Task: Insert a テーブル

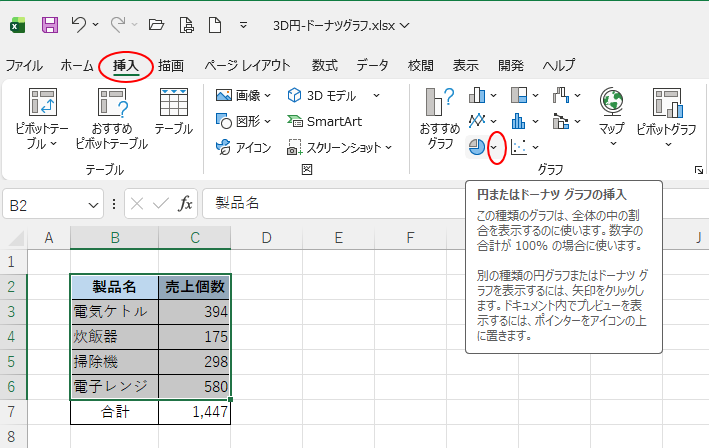Action: tap(174, 111)
